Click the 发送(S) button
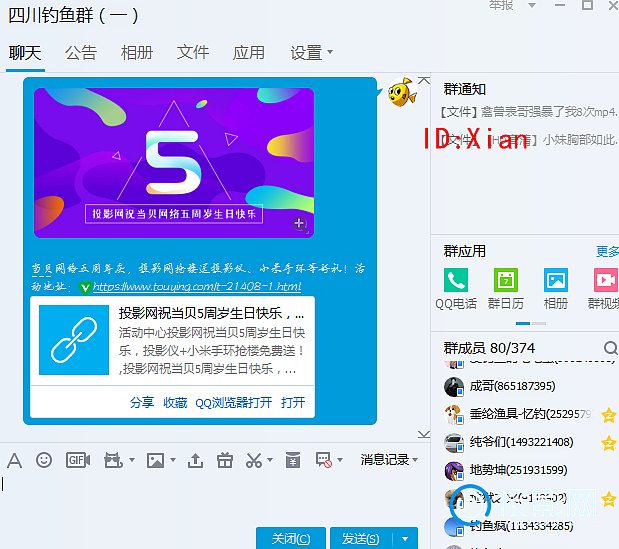 pyautogui.click(x=361, y=538)
